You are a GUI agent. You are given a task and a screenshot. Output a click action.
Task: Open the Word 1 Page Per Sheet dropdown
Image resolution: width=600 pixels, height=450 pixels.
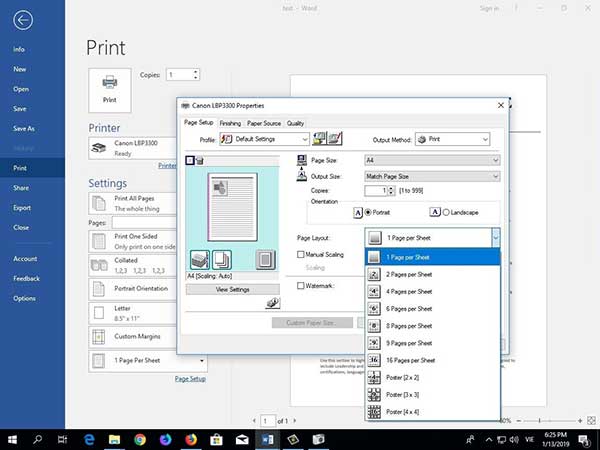[x=148, y=360]
